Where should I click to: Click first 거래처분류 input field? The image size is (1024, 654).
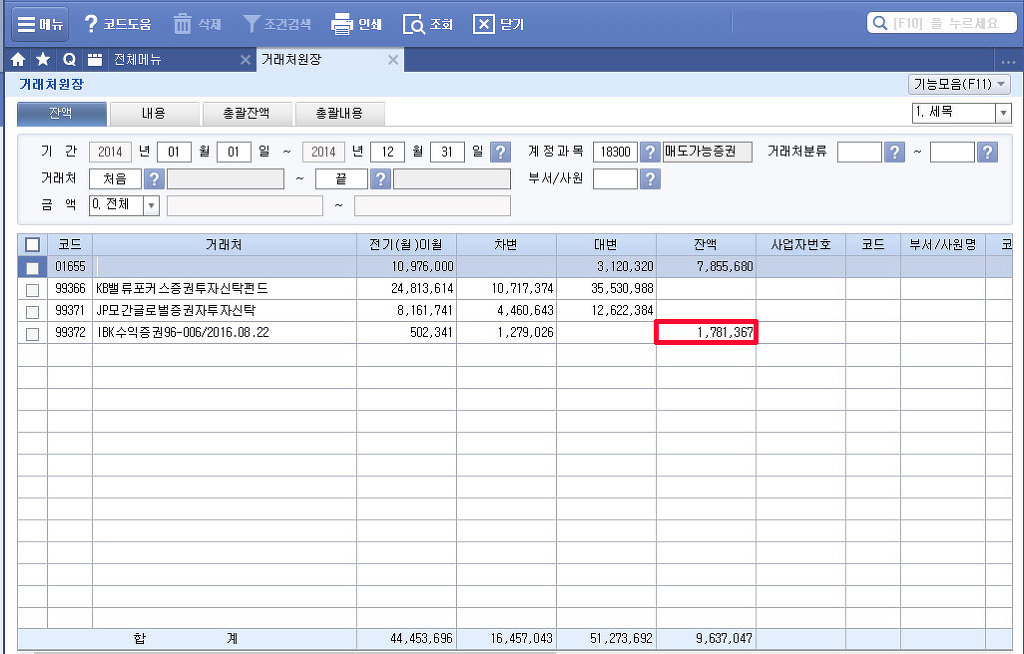pyautogui.click(x=859, y=152)
